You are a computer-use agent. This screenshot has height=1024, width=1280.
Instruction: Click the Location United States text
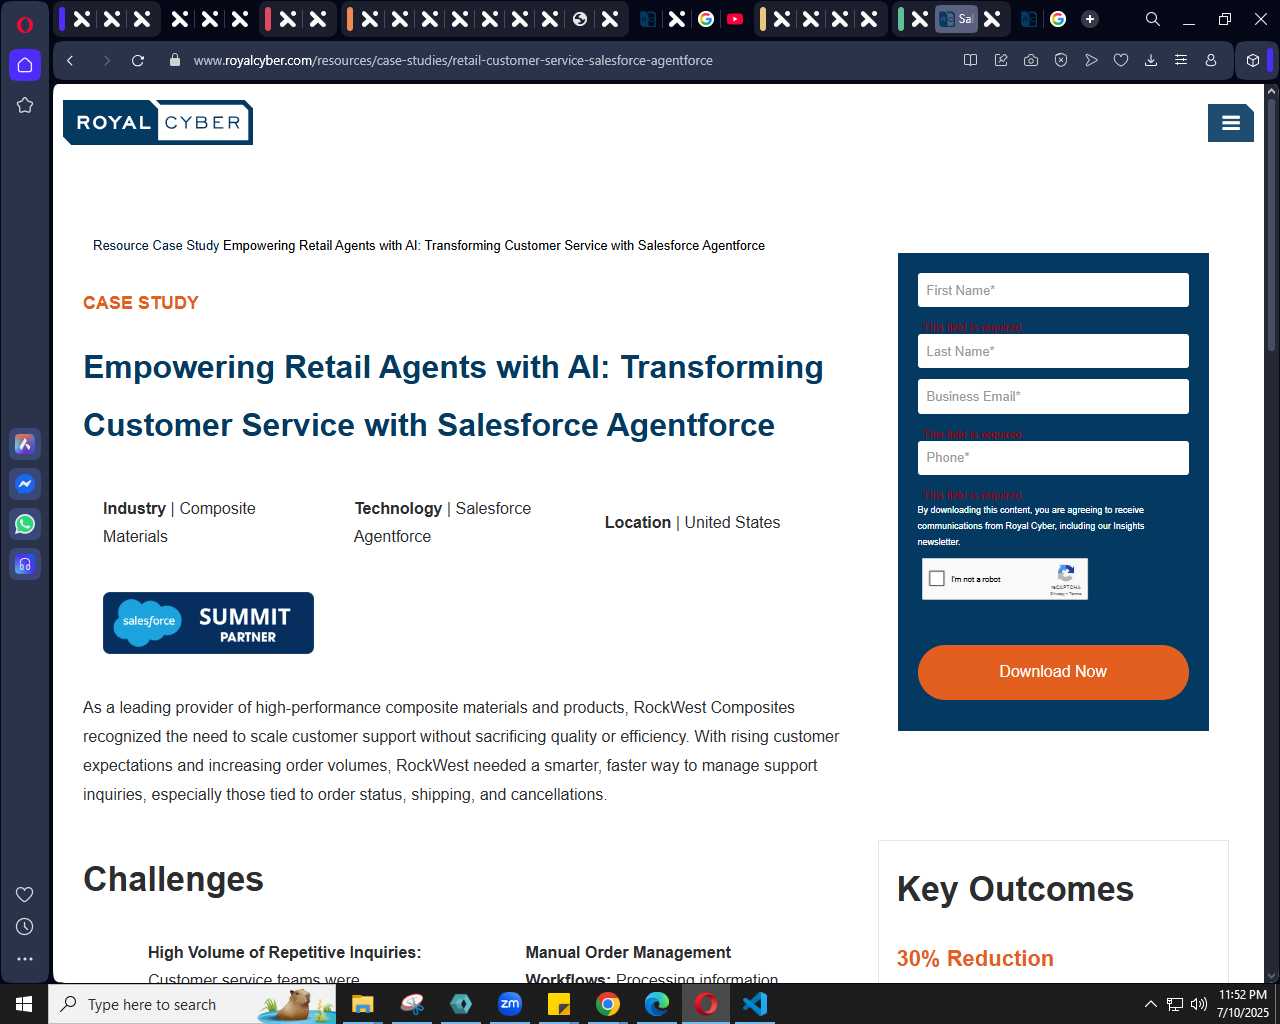pos(692,522)
